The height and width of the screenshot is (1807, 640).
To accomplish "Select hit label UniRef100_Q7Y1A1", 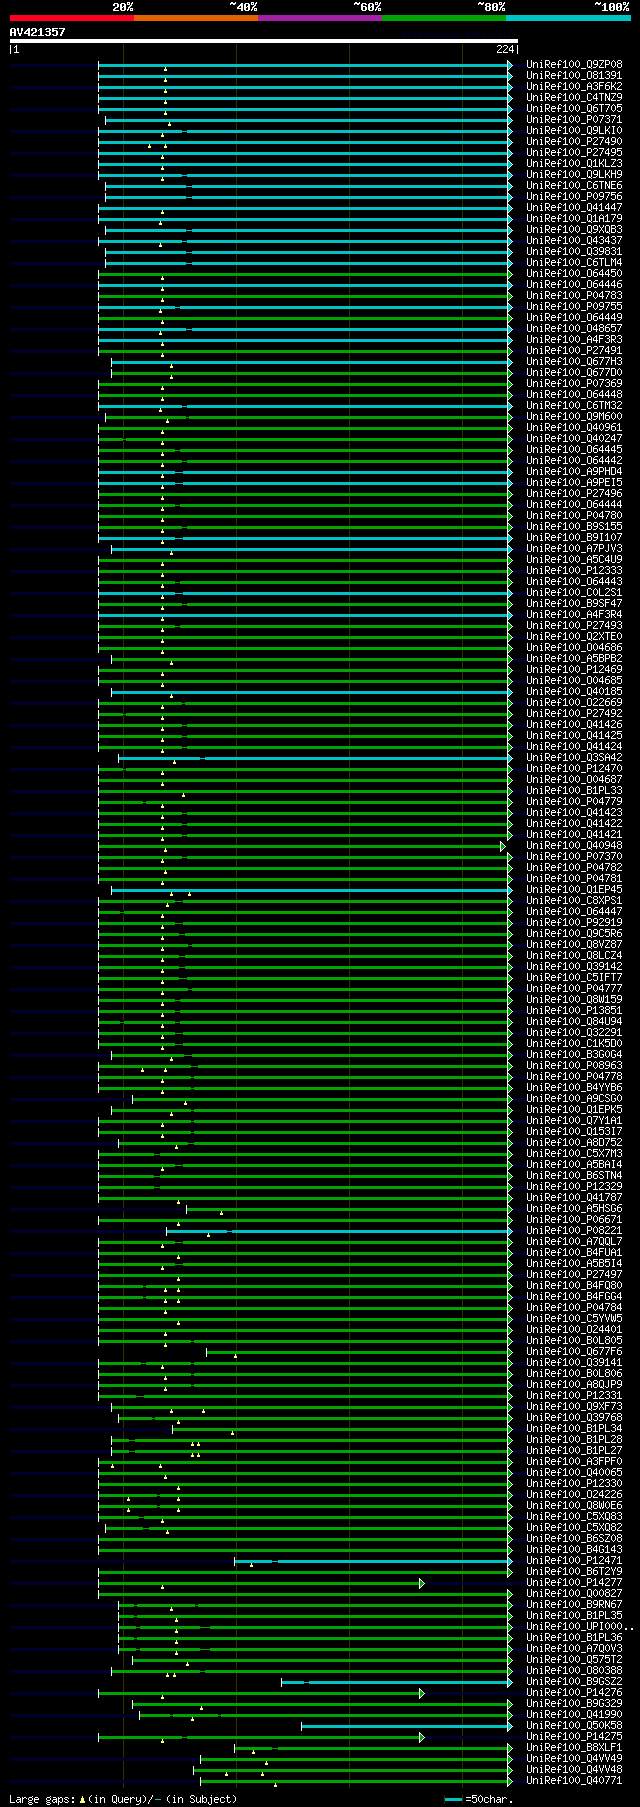I will coord(574,1121).
